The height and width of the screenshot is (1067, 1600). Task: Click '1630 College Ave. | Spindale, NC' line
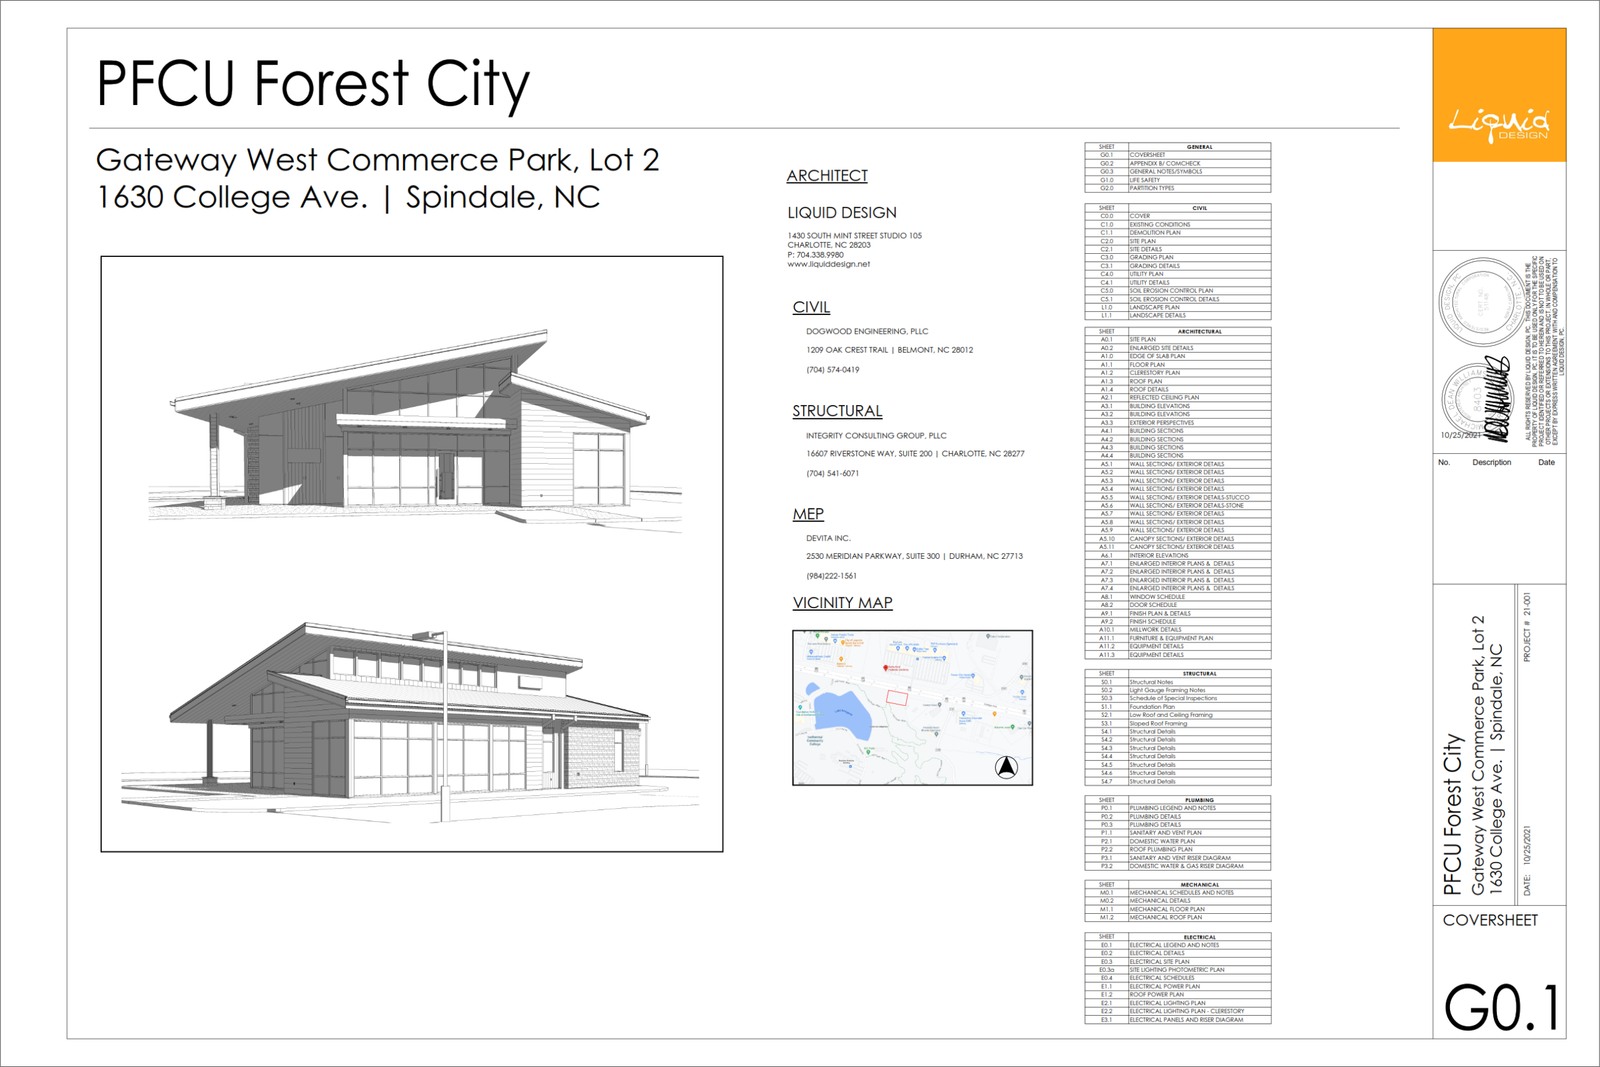[x=348, y=197]
